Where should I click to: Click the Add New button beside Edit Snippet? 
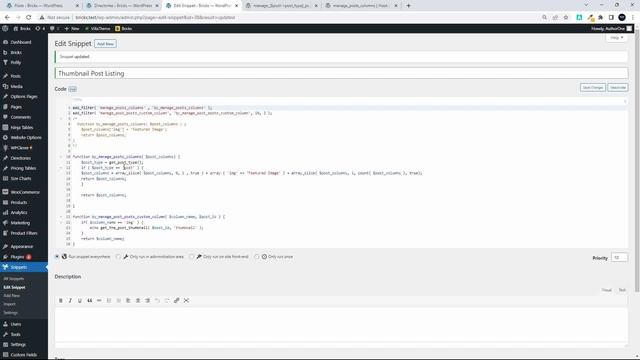[x=105, y=44]
